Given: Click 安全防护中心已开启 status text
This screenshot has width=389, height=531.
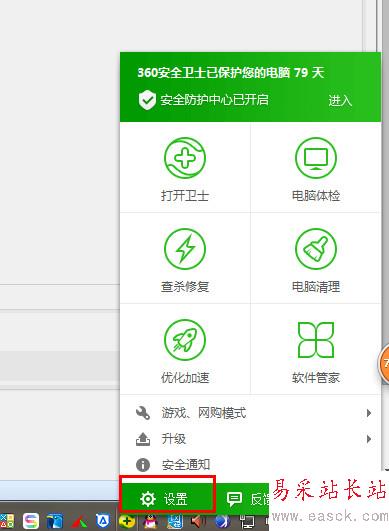Looking at the screenshot, I should [x=214, y=100].
